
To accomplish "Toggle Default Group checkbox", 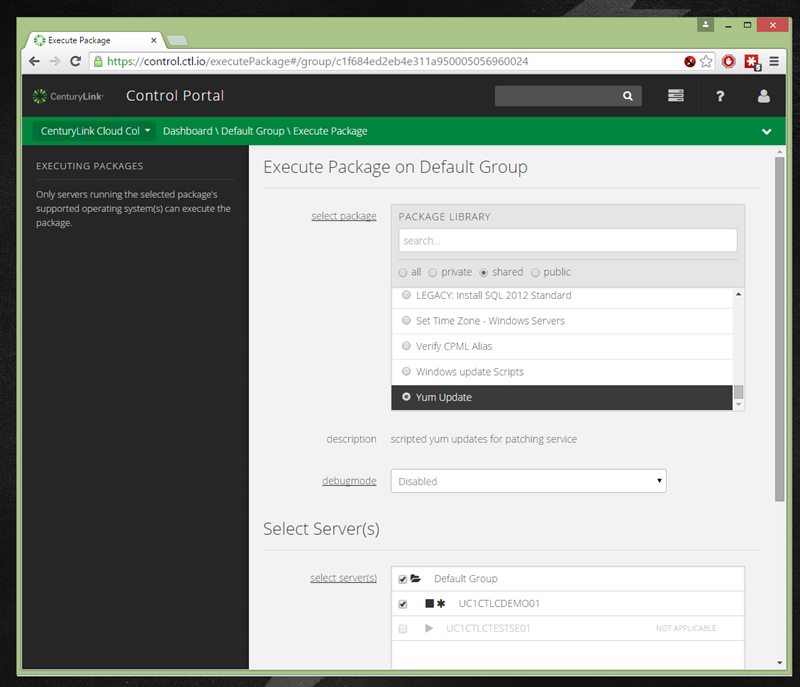I will pyautogui.click(x=403, y=579).
